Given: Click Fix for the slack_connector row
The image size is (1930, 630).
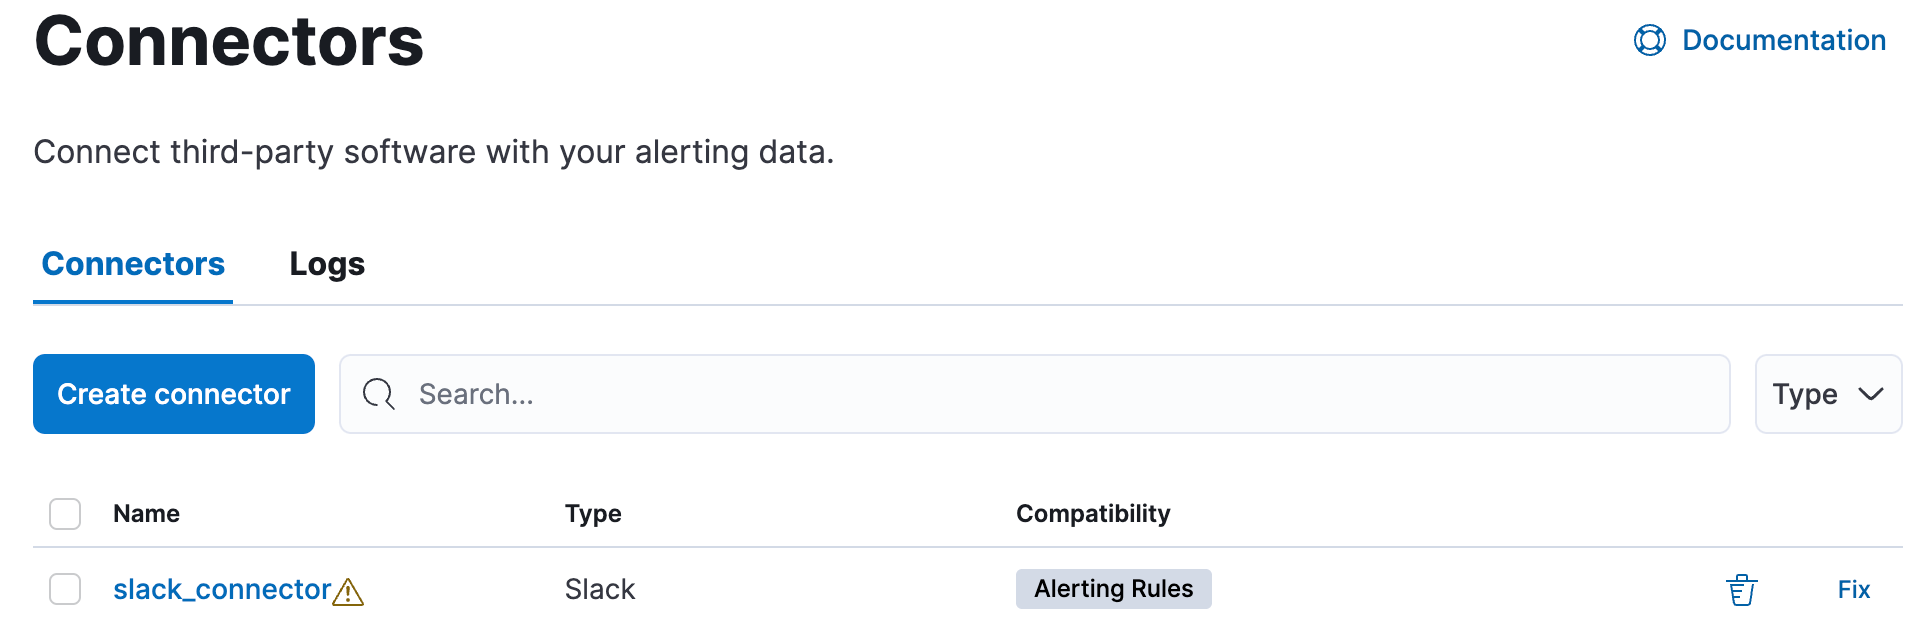Looking at the screenshot, I should tap(1853, 590).
